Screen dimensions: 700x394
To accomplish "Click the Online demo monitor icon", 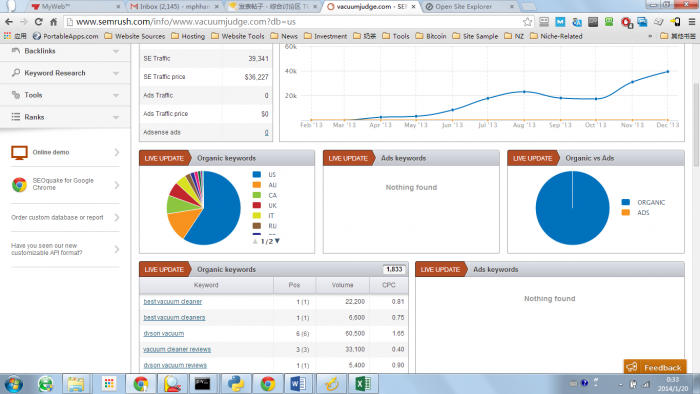I will (x=19, y=153).
